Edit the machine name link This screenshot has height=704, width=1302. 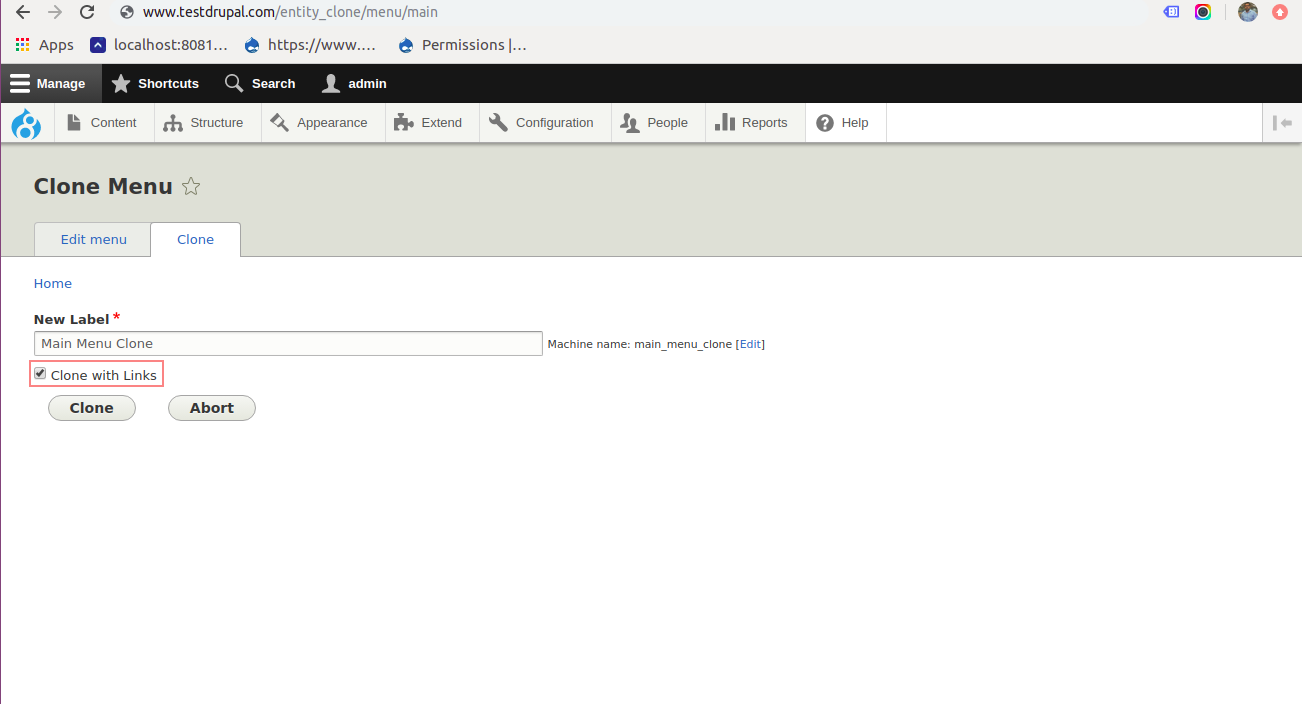coord(751,344)
